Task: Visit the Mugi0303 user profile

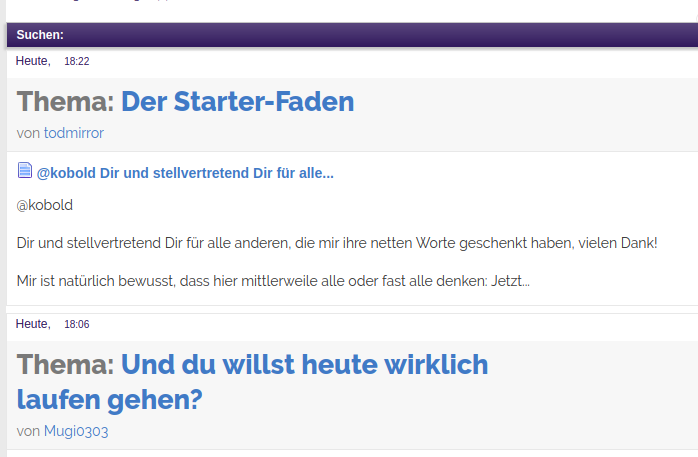Action: (76, 431)
